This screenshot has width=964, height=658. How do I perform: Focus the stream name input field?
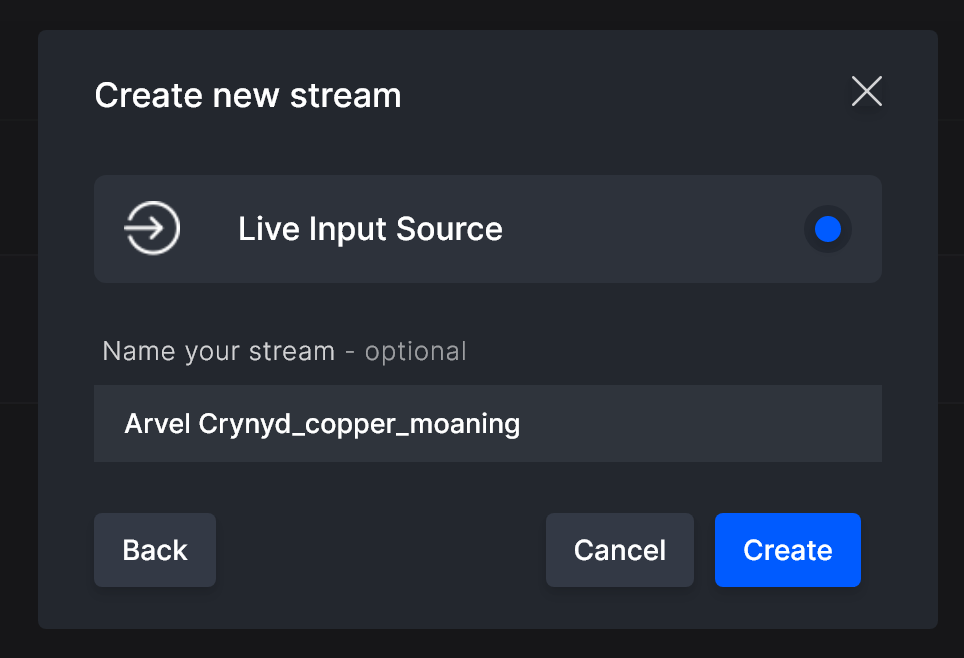[x=488, y=424]
